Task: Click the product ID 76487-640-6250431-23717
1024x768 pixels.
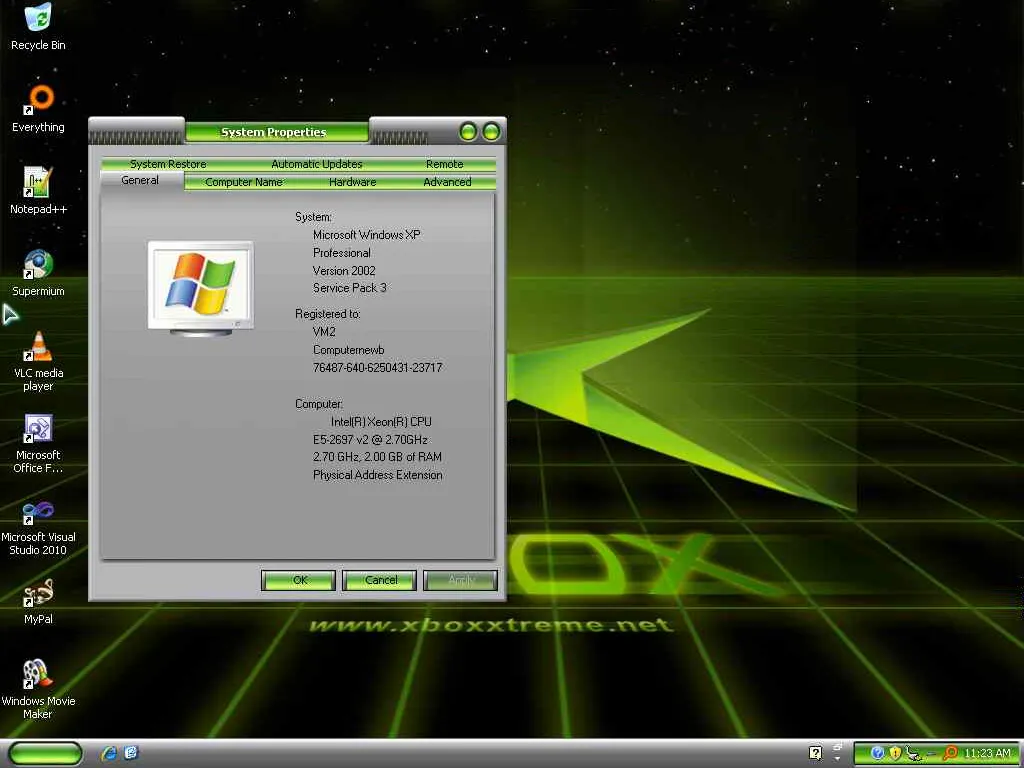Action: click(x=377, y=368)
